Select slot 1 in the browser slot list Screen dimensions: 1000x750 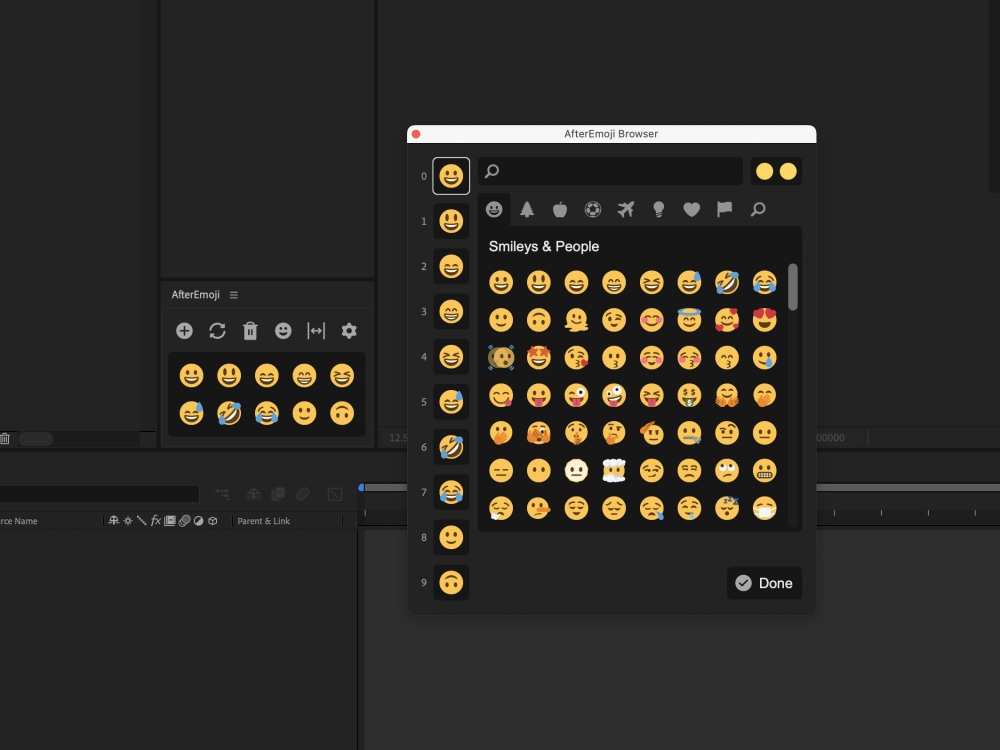coord(451,221)
